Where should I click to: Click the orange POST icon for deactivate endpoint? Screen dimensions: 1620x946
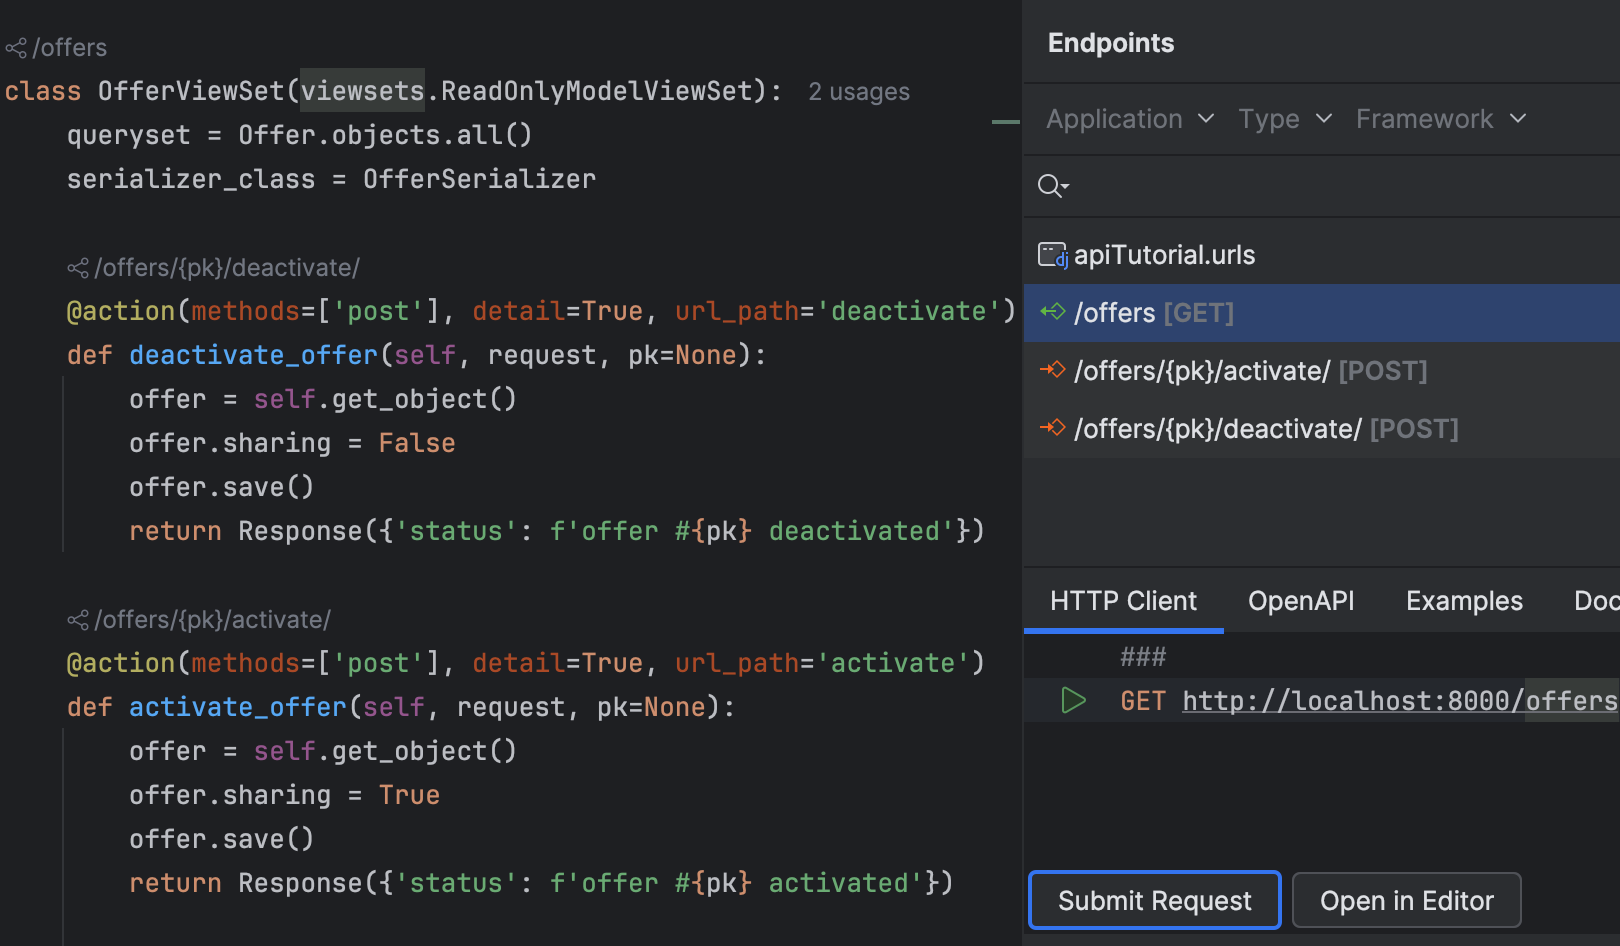click(1053, 428)
